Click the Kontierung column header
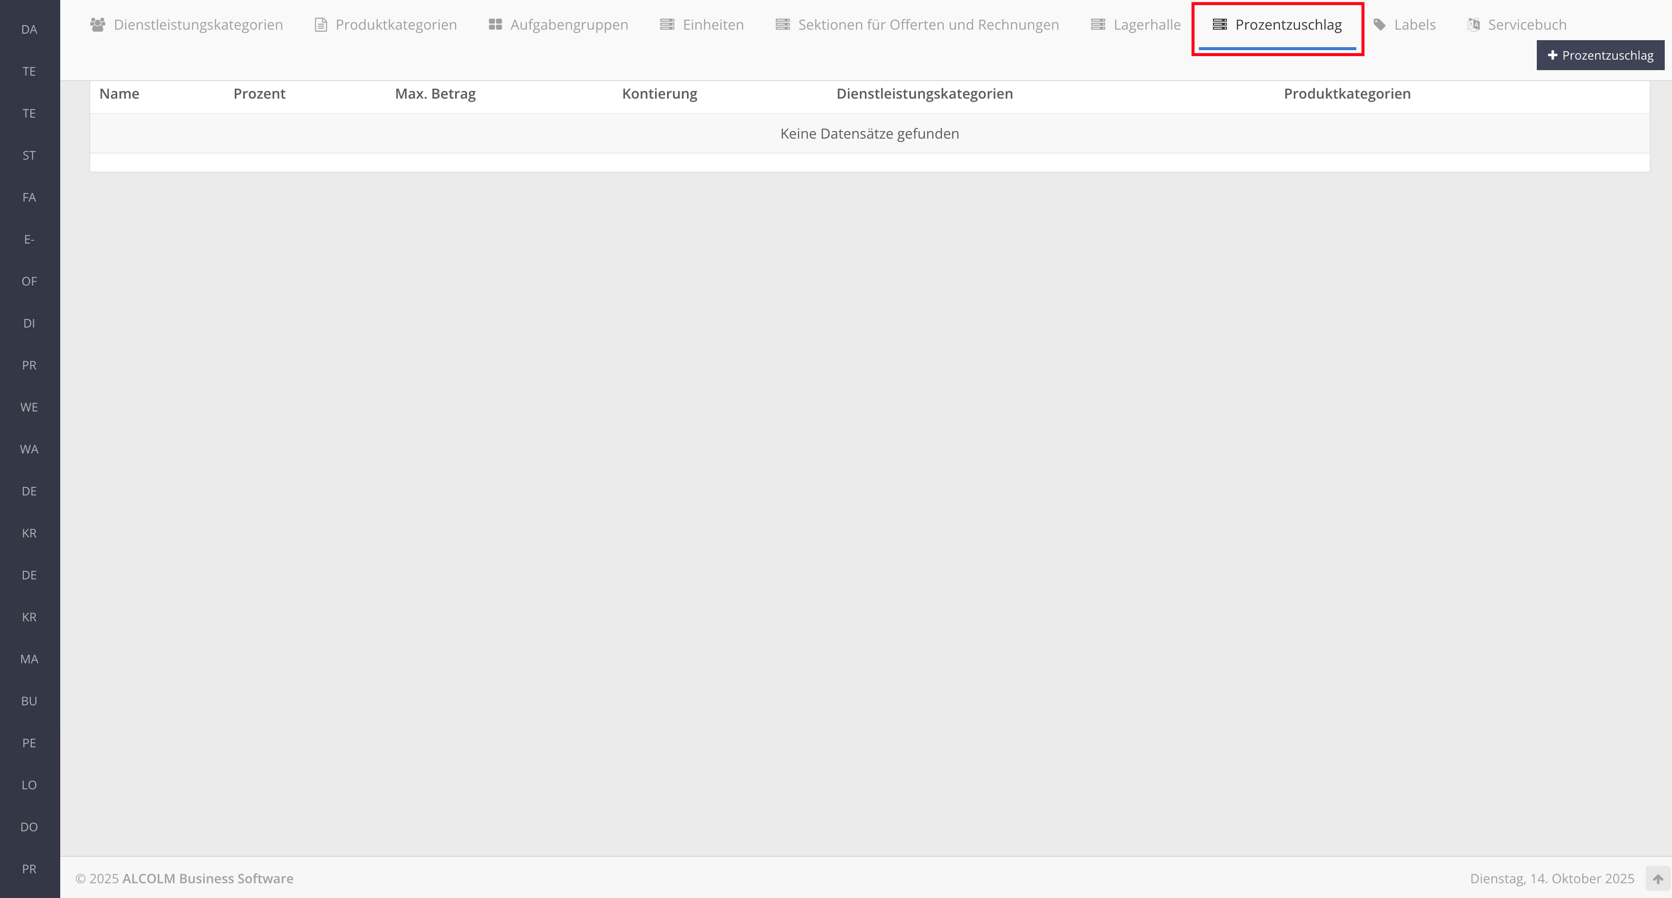1672x898 pixels. pos(659,94)
